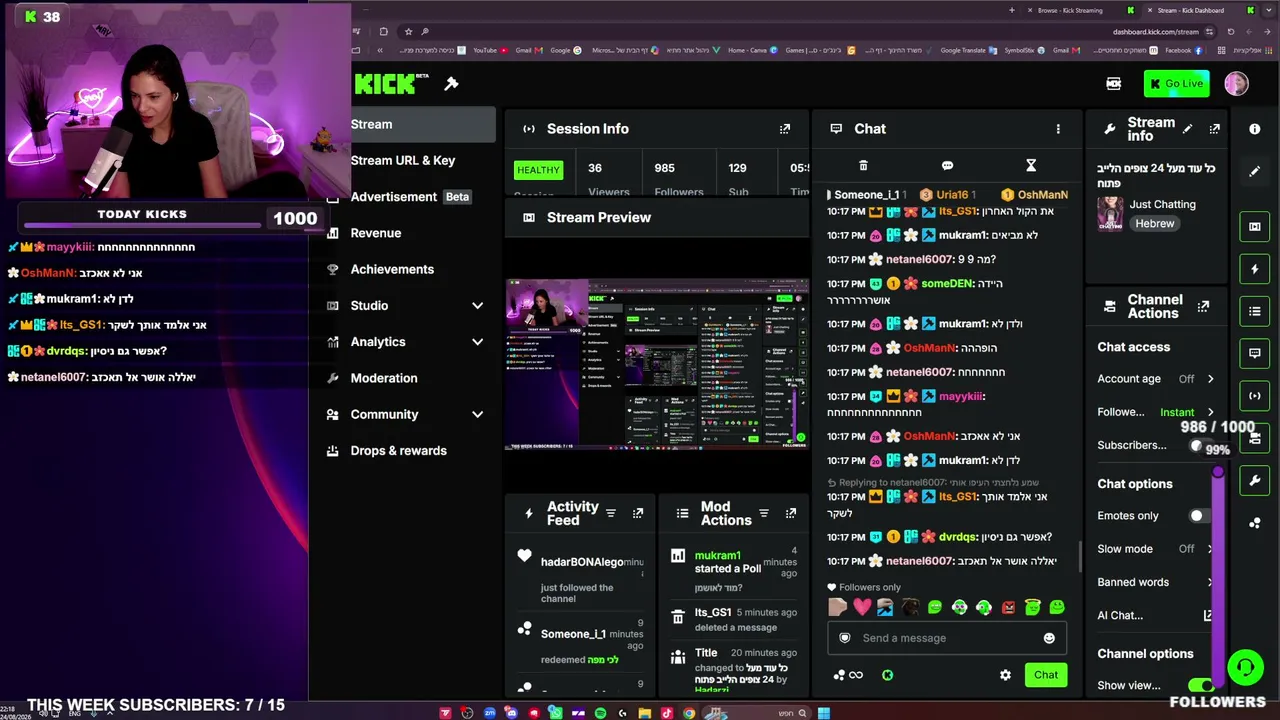The height and width of the screenshot is (720, 1280).
Task: Click the Send a message input field
Action: pyautogui.click(x=947, y=638)
